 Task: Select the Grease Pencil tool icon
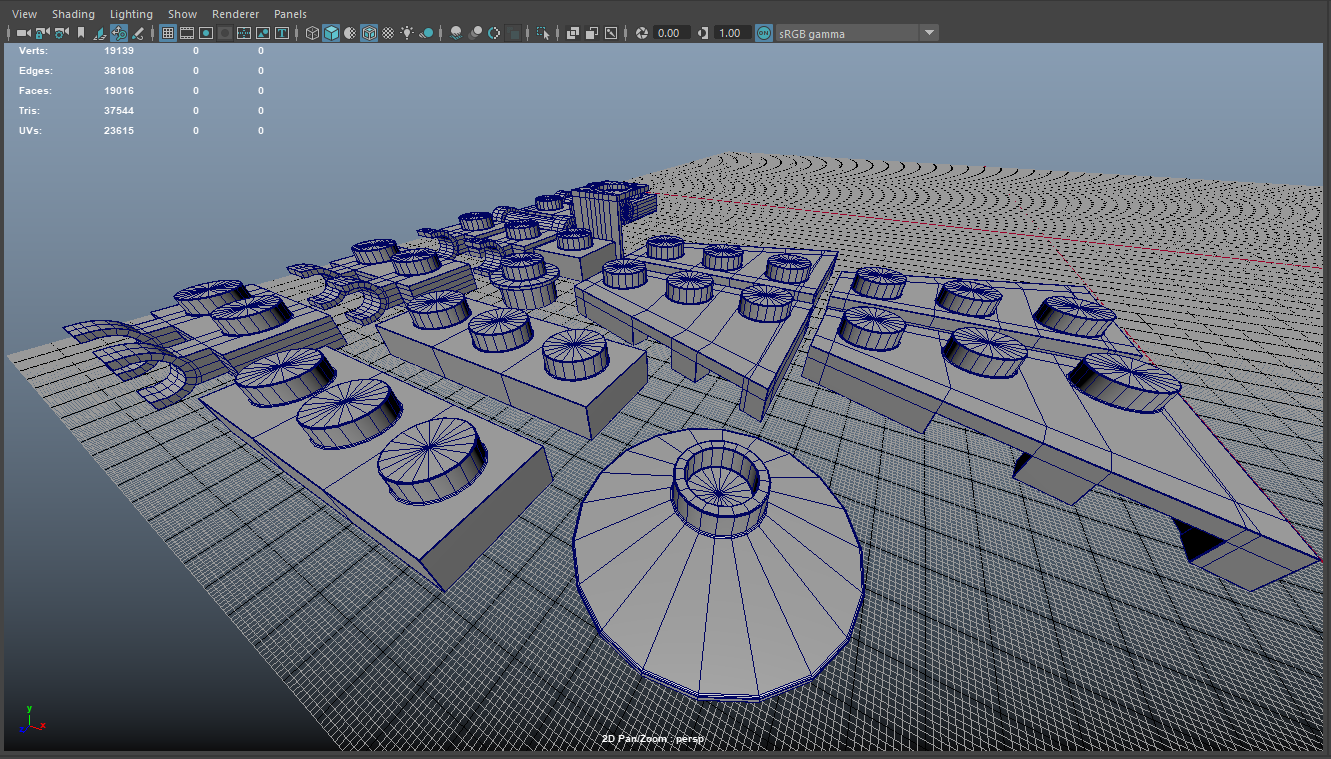138,33
